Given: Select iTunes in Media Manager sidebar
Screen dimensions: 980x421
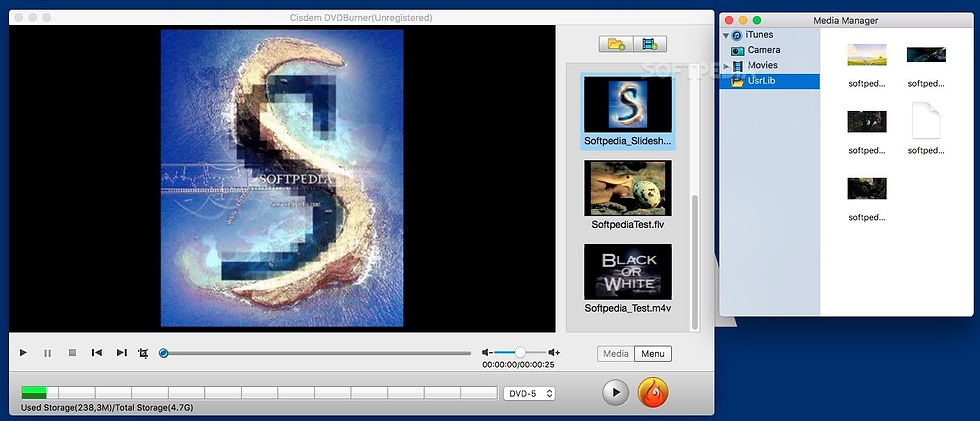Looking at the screenshot, I should (x=759, y=35).
